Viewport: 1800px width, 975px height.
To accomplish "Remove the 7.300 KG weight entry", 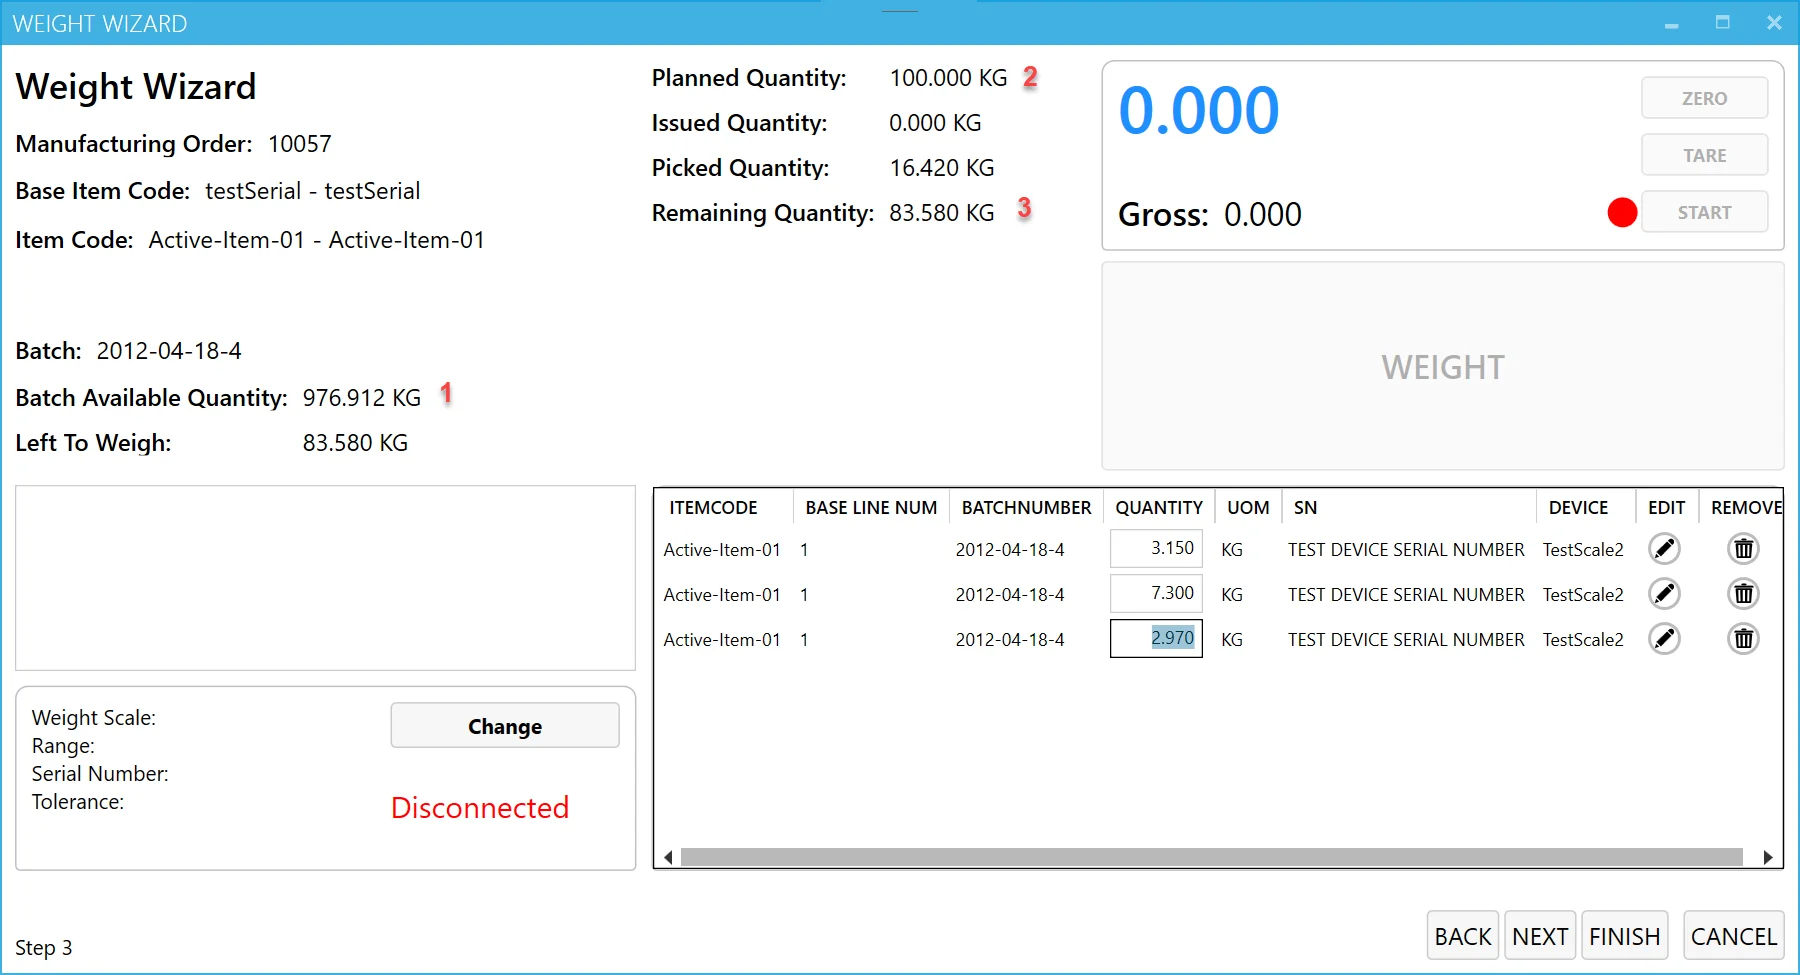I will [x=1743, y=594].
